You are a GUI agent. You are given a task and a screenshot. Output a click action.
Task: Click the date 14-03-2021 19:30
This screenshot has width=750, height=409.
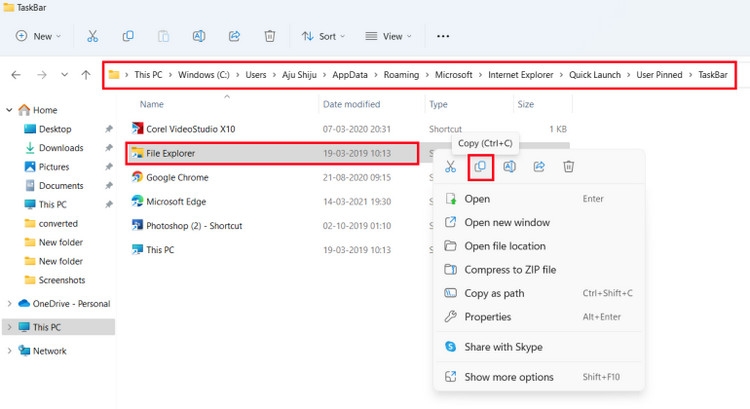click(x=357, y=201)
